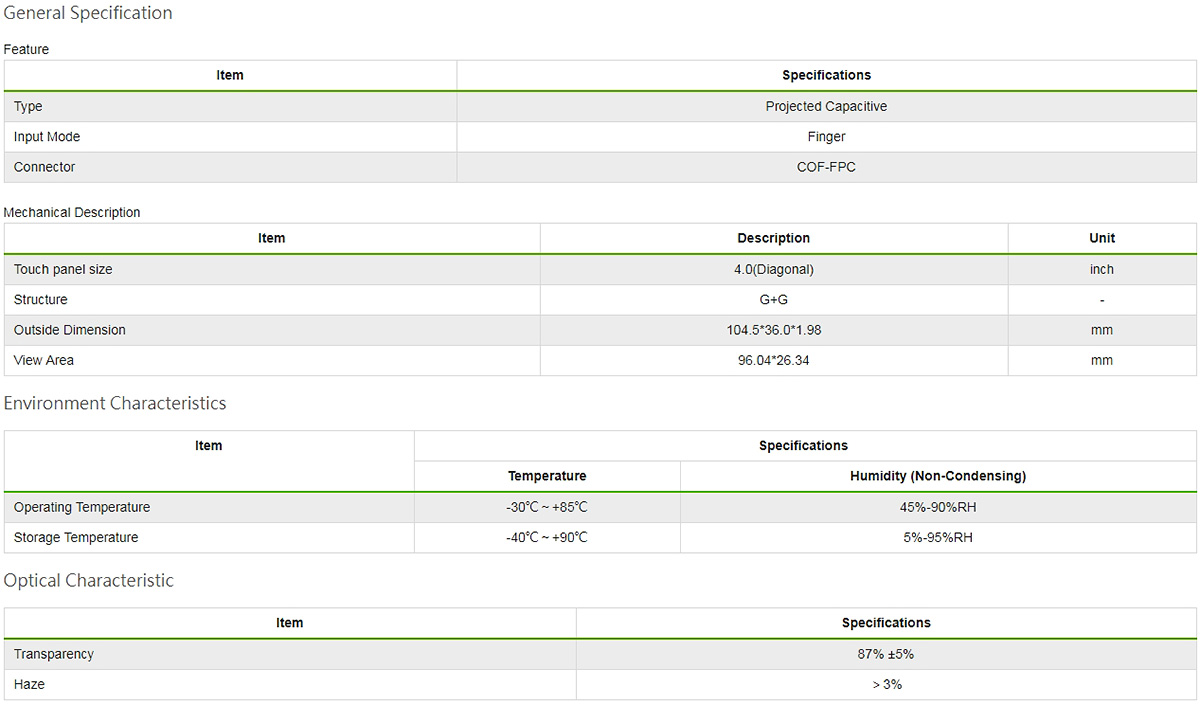Click the Outside Dimension value 104.5*36.0*1.98
1200x705 pixels.
click(773, 330)
